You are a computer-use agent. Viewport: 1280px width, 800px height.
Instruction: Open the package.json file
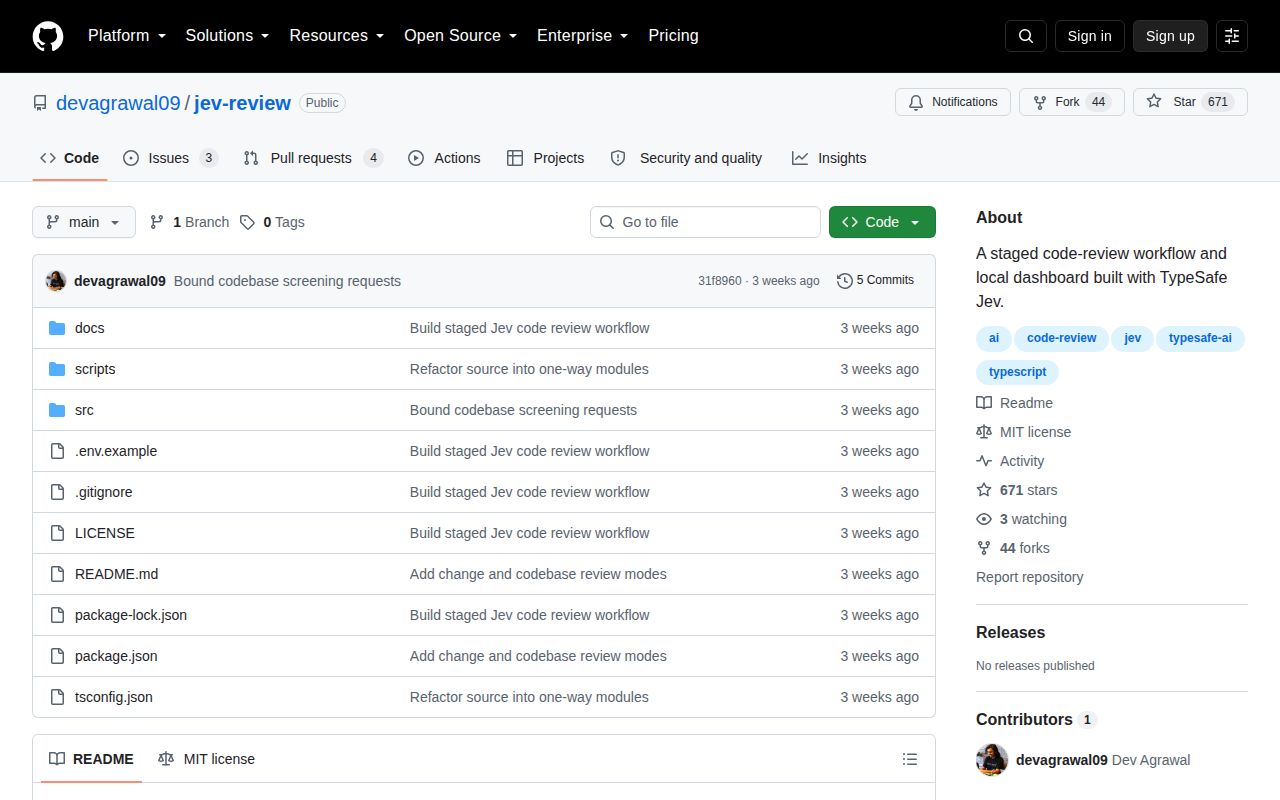[x=116, y=656]
